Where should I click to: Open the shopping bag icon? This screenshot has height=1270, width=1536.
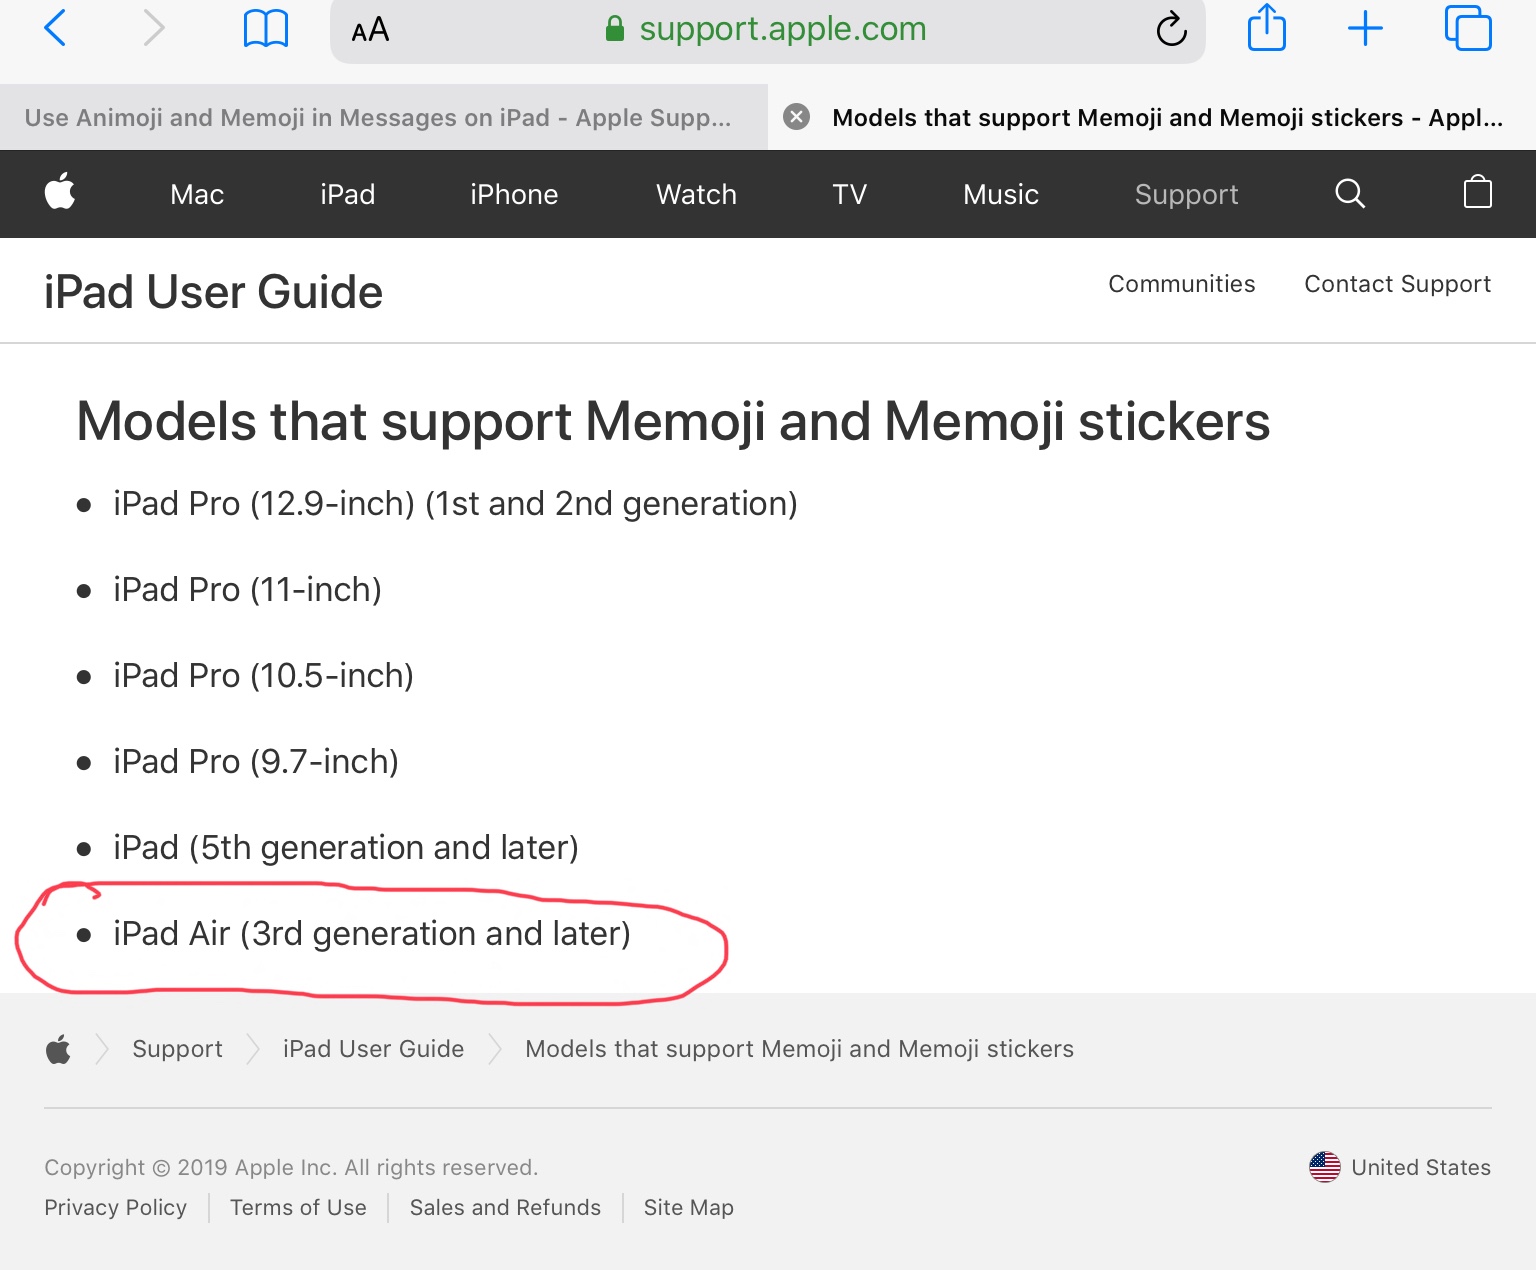coord(1477,193)
